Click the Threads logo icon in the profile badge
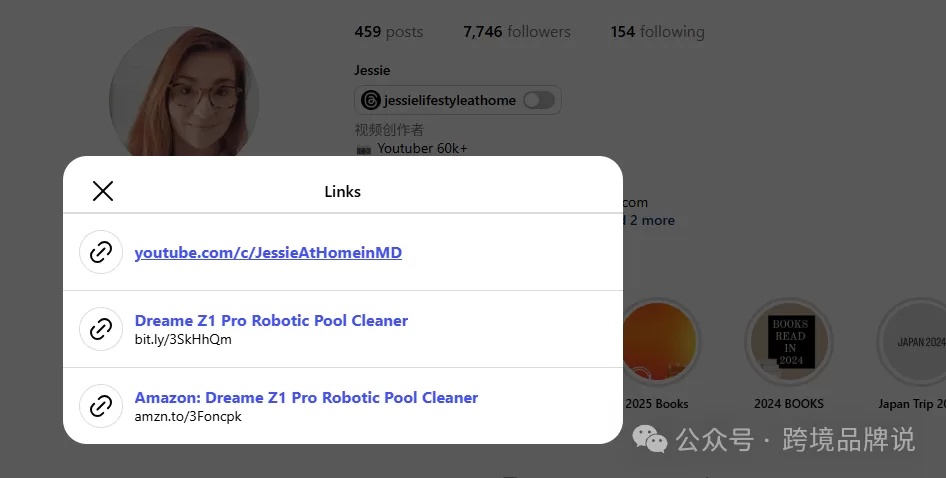The width and height of the screenshot is (946, 478). [371, 100]
